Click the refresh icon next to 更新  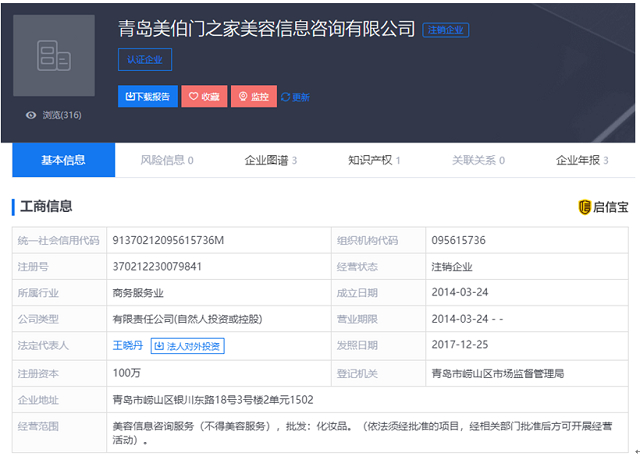coord(285,97)
